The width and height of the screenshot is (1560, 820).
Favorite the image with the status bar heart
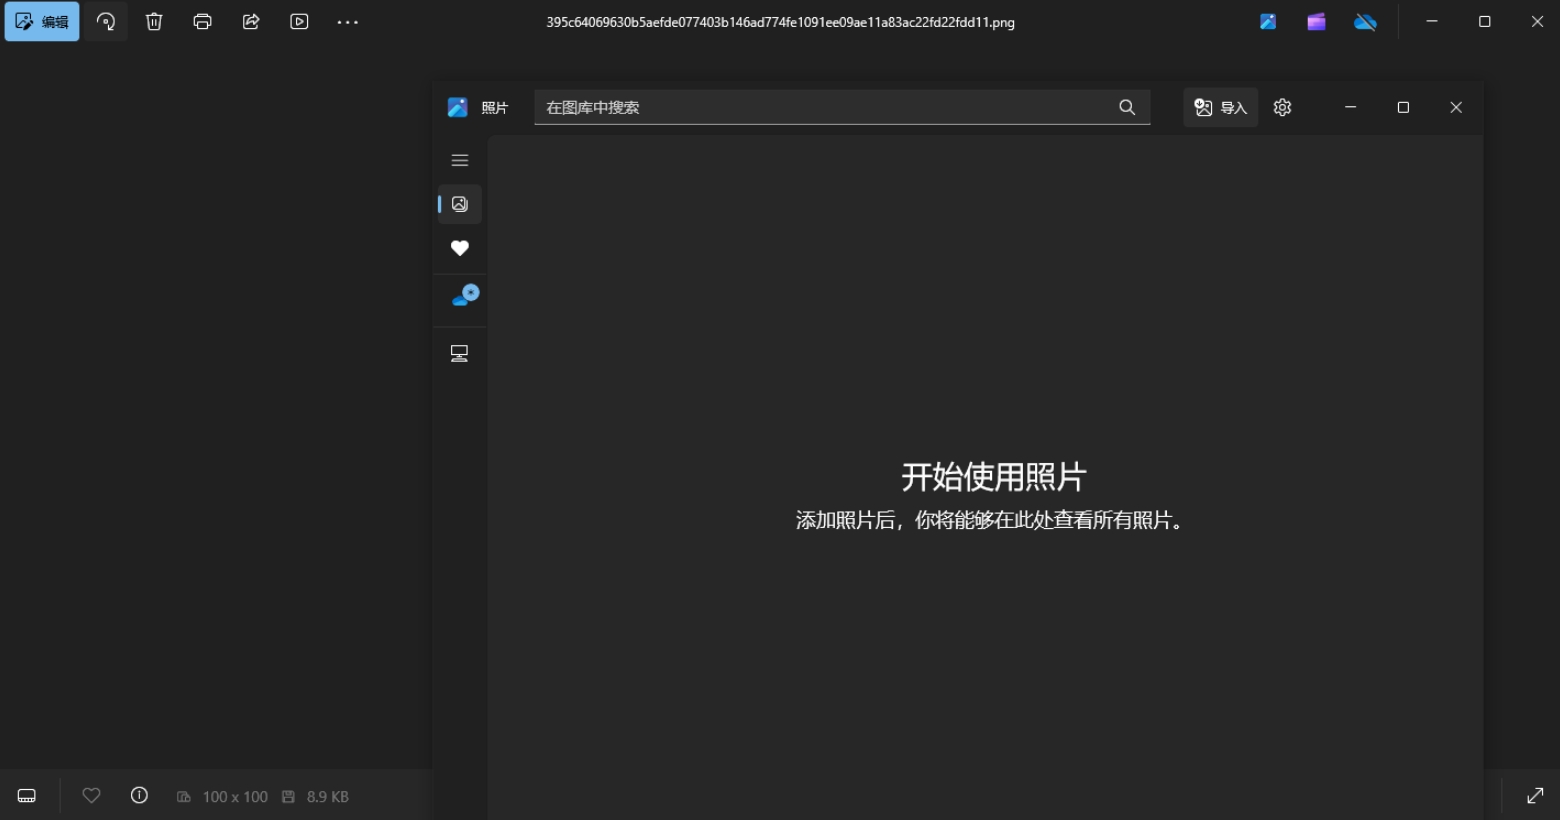pyautogui.click(x=91, y=796)
